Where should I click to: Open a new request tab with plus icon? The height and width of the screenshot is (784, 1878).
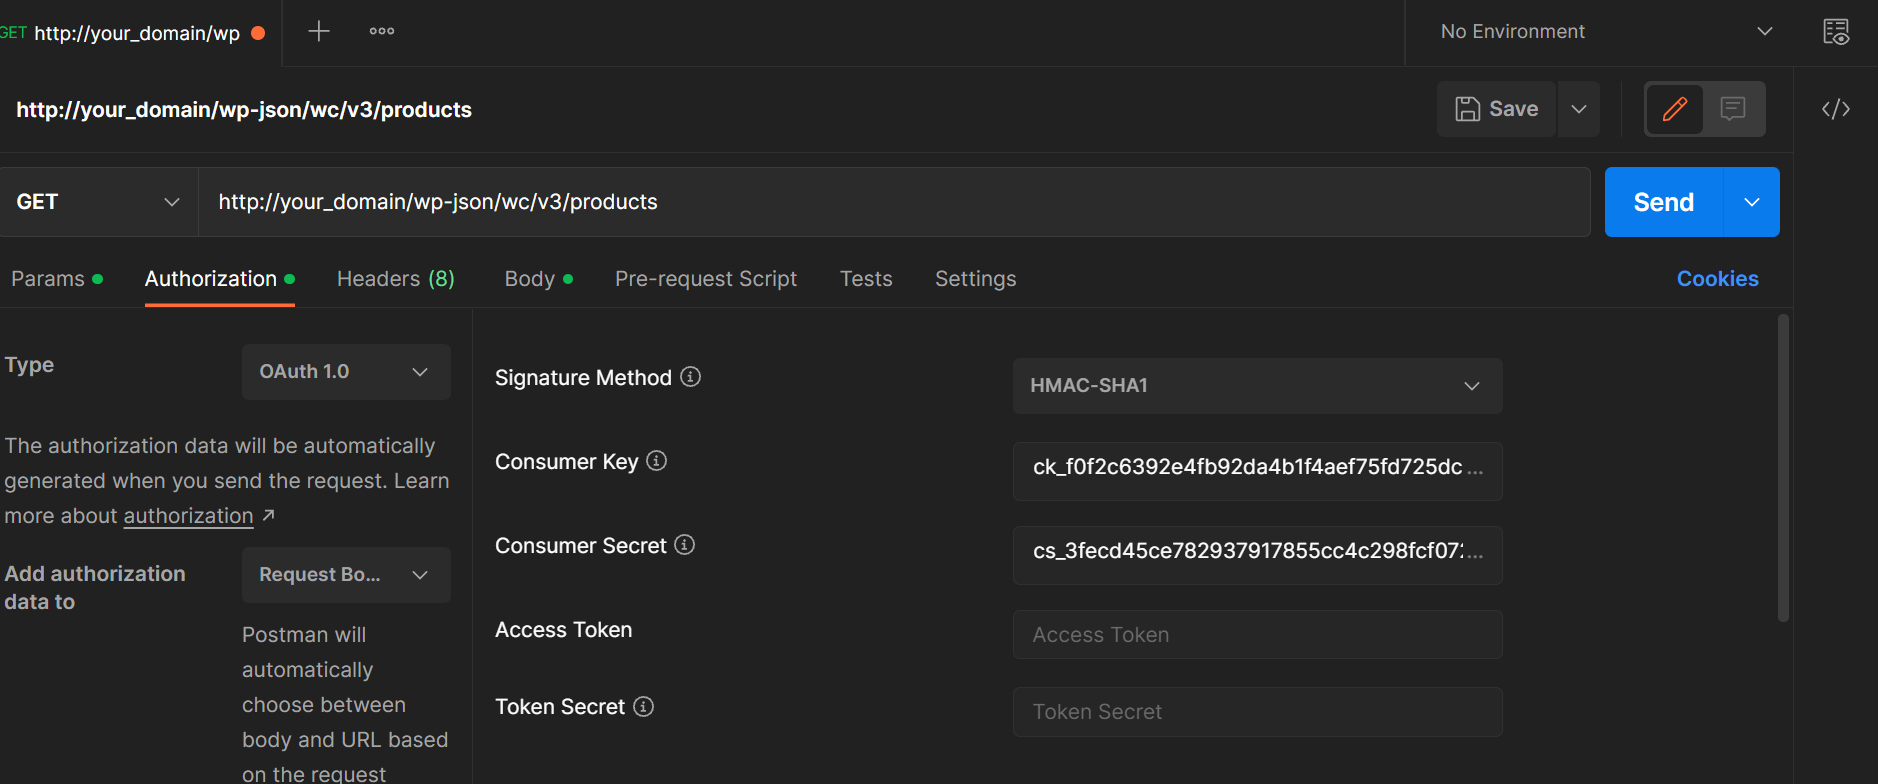pos(319,32)
